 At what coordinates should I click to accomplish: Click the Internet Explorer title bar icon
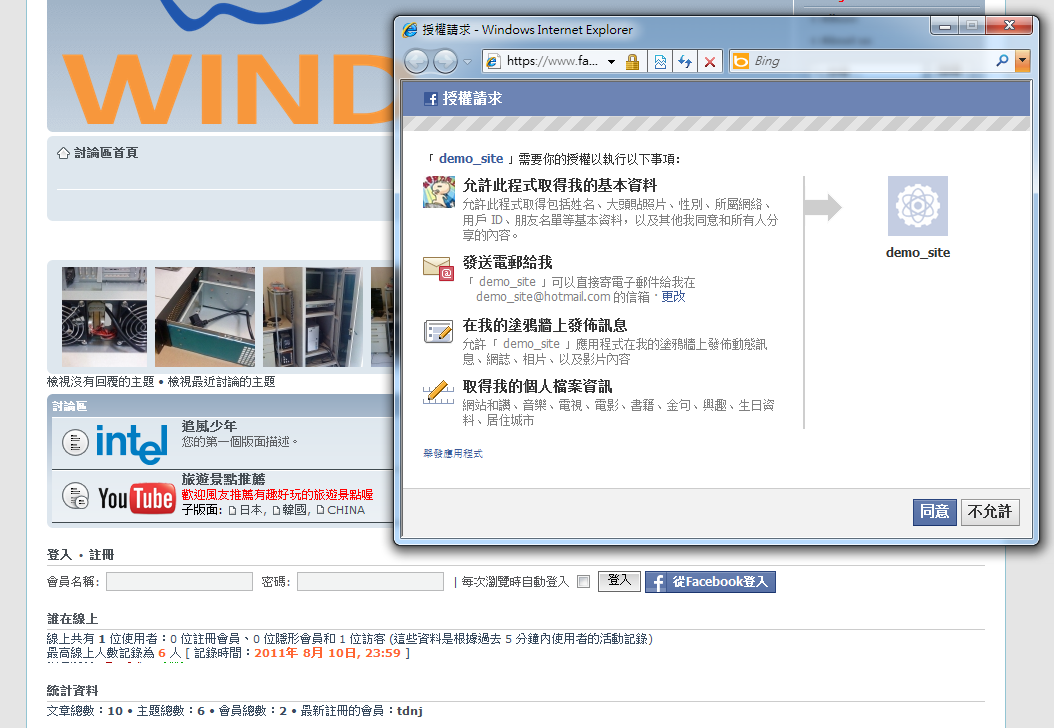point(409,30)
